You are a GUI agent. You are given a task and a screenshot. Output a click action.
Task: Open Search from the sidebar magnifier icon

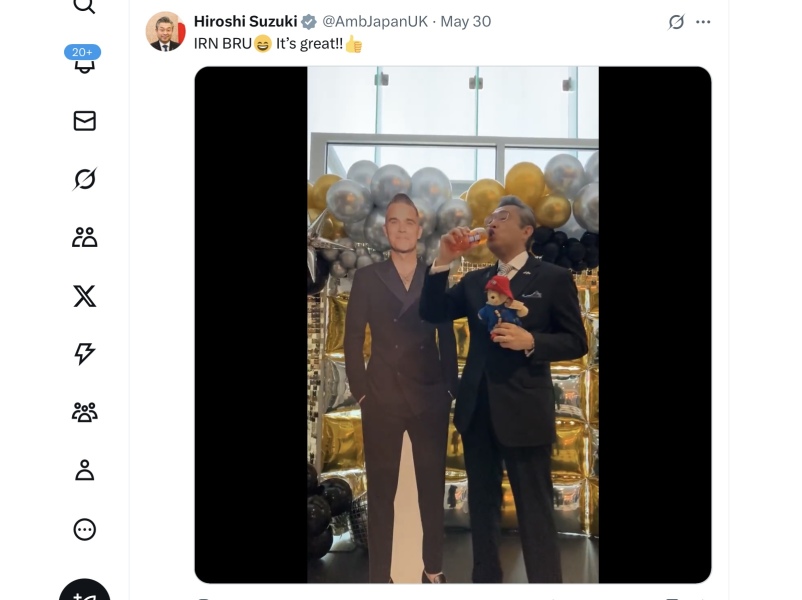click(x=84, y=5)
